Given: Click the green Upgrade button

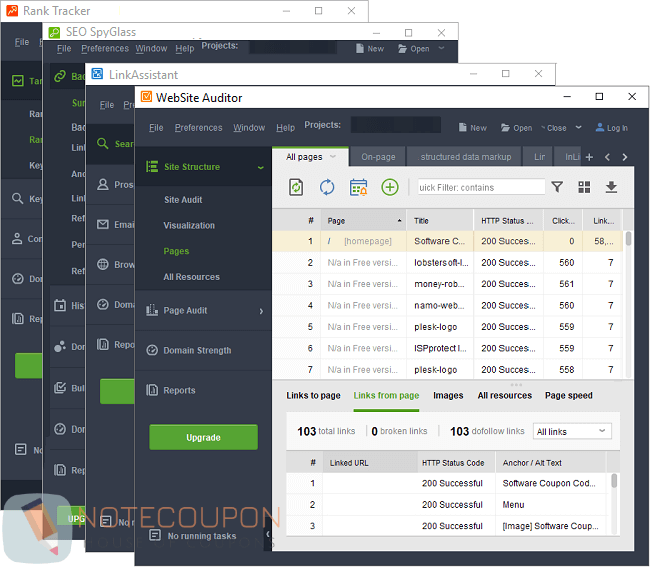Looking at the screenshot, I should point(203,437).
